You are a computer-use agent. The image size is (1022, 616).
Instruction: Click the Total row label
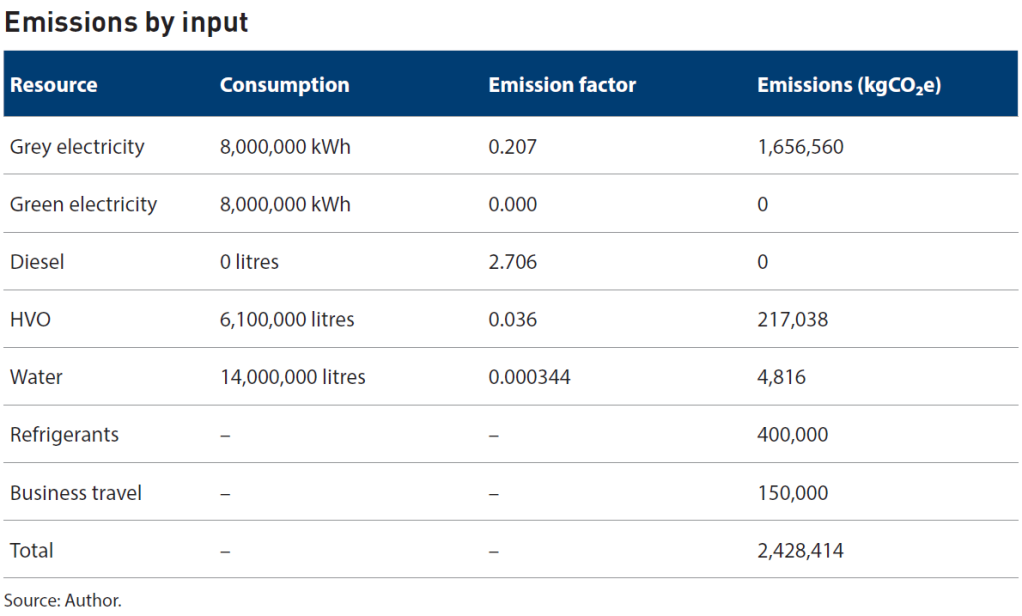(x=32, y=550)
